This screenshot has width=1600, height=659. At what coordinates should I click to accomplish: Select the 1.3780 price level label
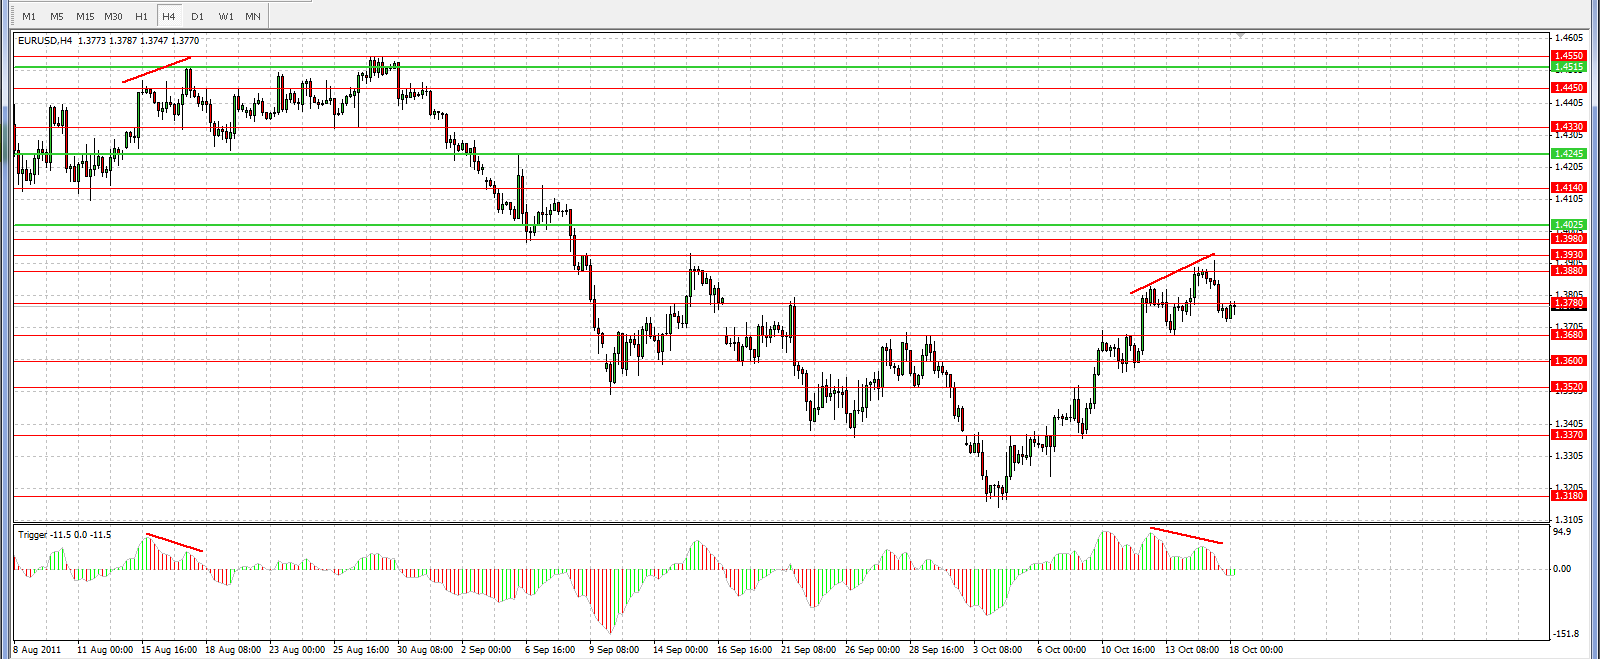[x=1568, y=303]
